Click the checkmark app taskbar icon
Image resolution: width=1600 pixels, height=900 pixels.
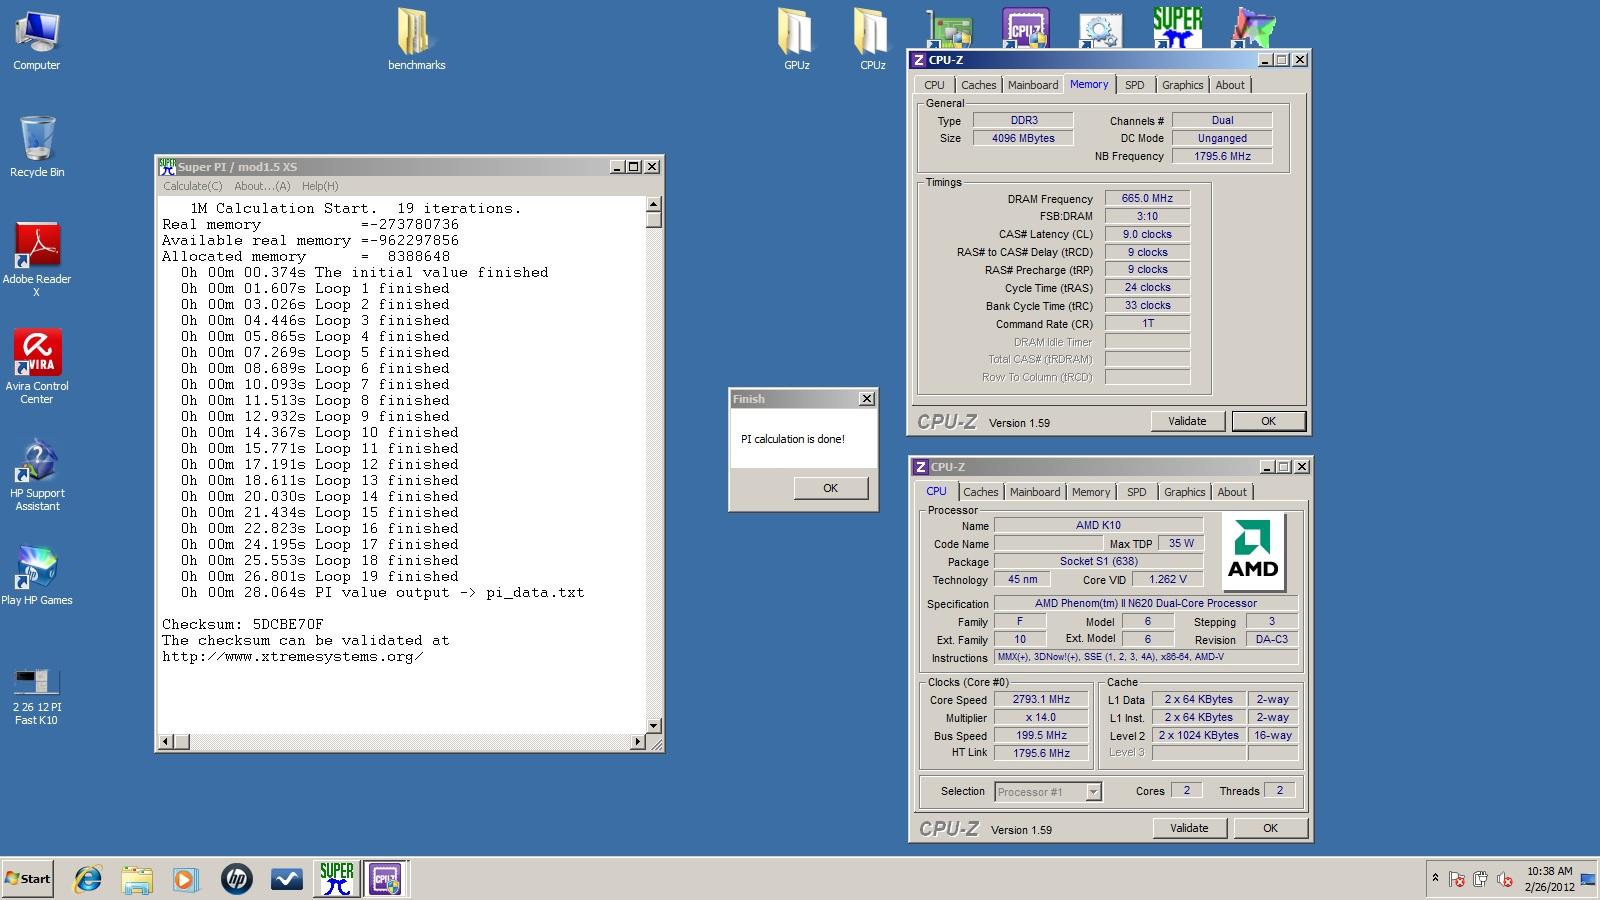point(286,879)
